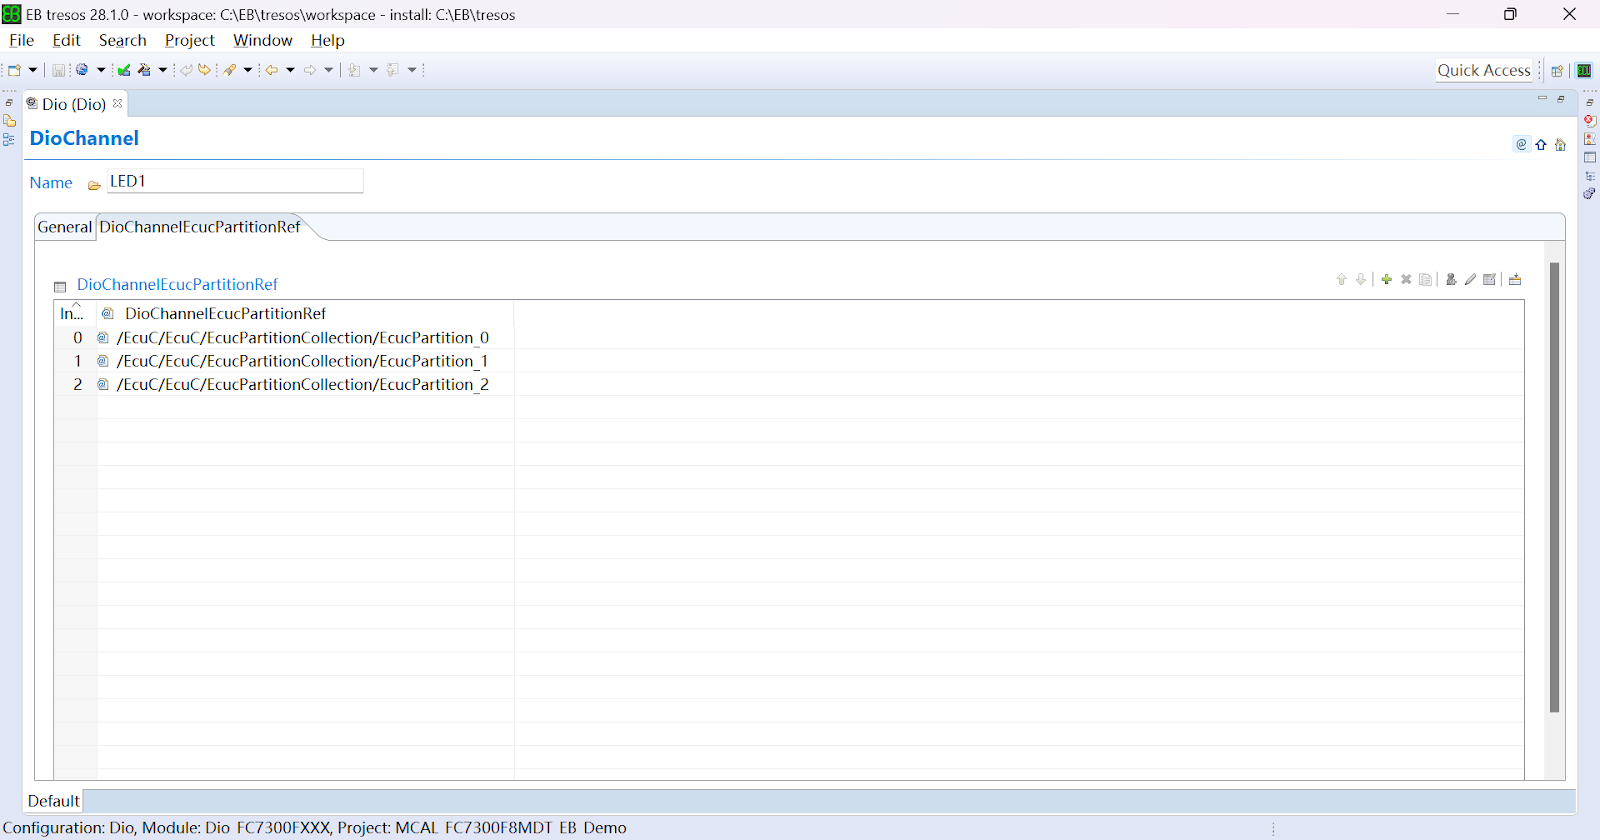Minimize the editor area panel
The width and height of the screenshot is (1600, 840).
point(1542,98)
